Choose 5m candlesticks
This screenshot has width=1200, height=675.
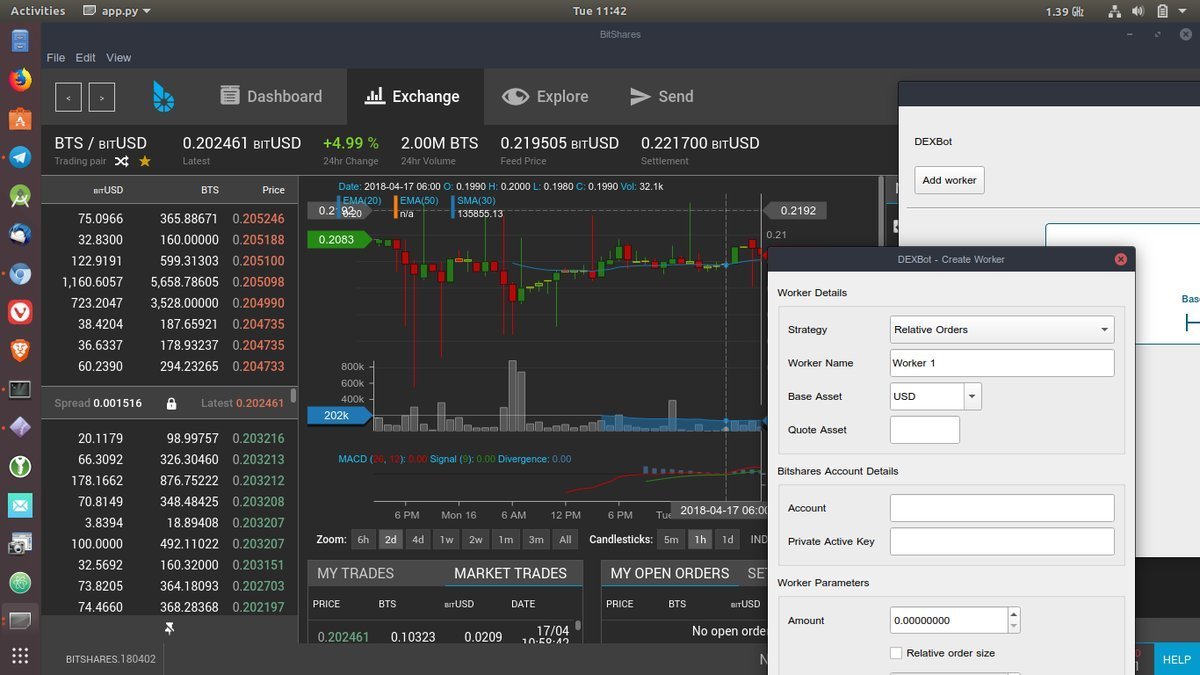(671, 540)
